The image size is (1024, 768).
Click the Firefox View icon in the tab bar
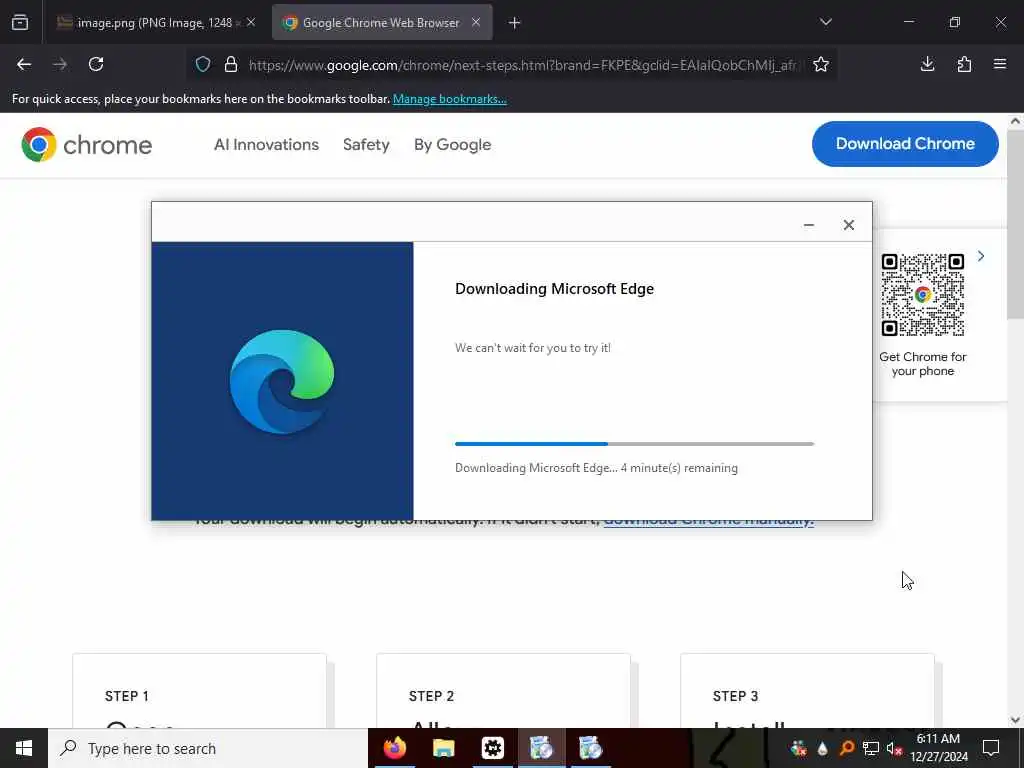(x=20, y=23)
